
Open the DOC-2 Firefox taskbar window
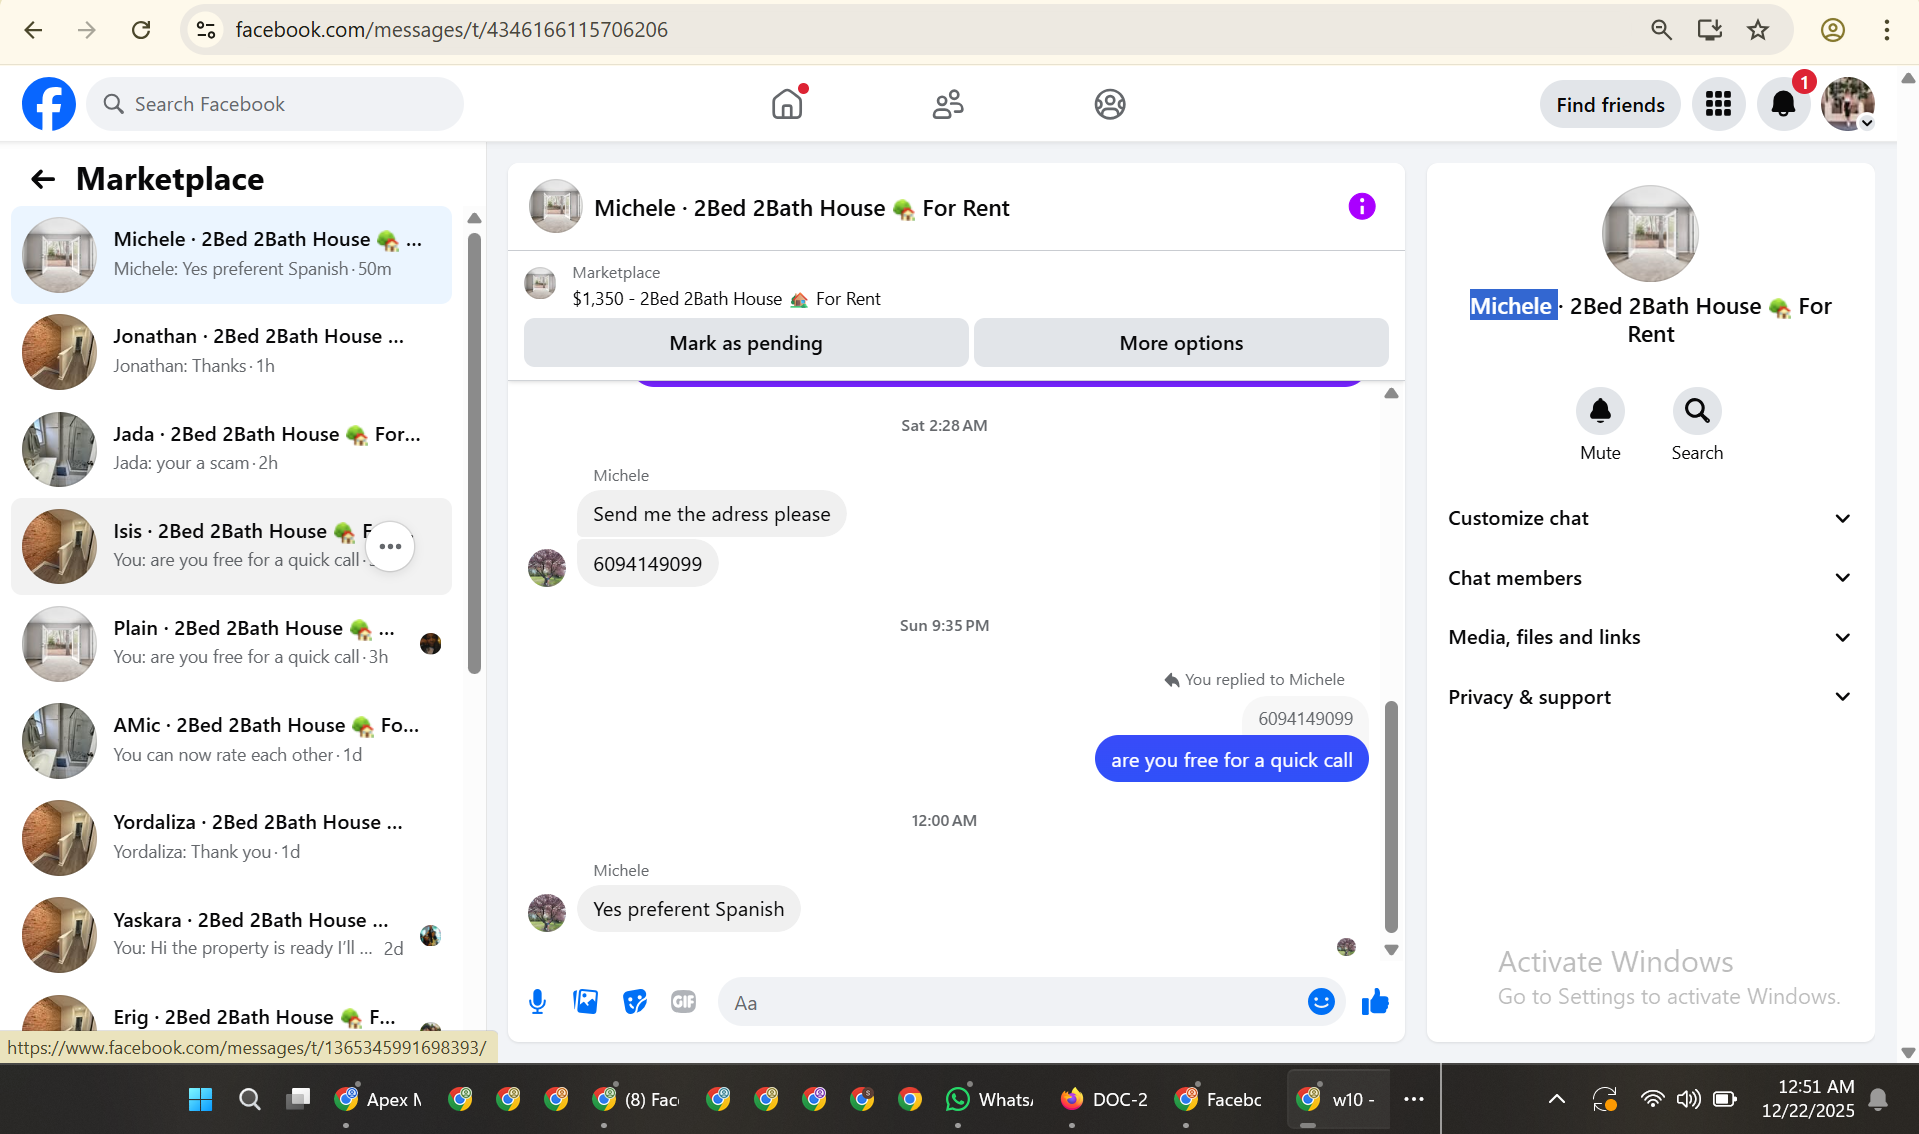tap(1104, 1099)
